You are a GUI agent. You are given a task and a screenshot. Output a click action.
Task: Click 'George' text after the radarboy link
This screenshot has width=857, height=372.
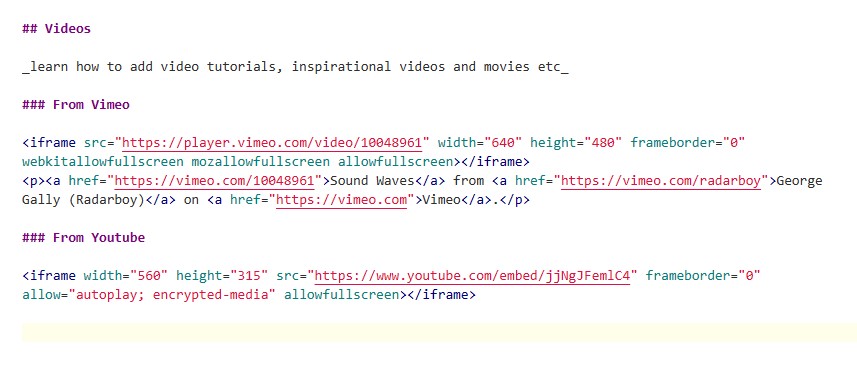799,181
